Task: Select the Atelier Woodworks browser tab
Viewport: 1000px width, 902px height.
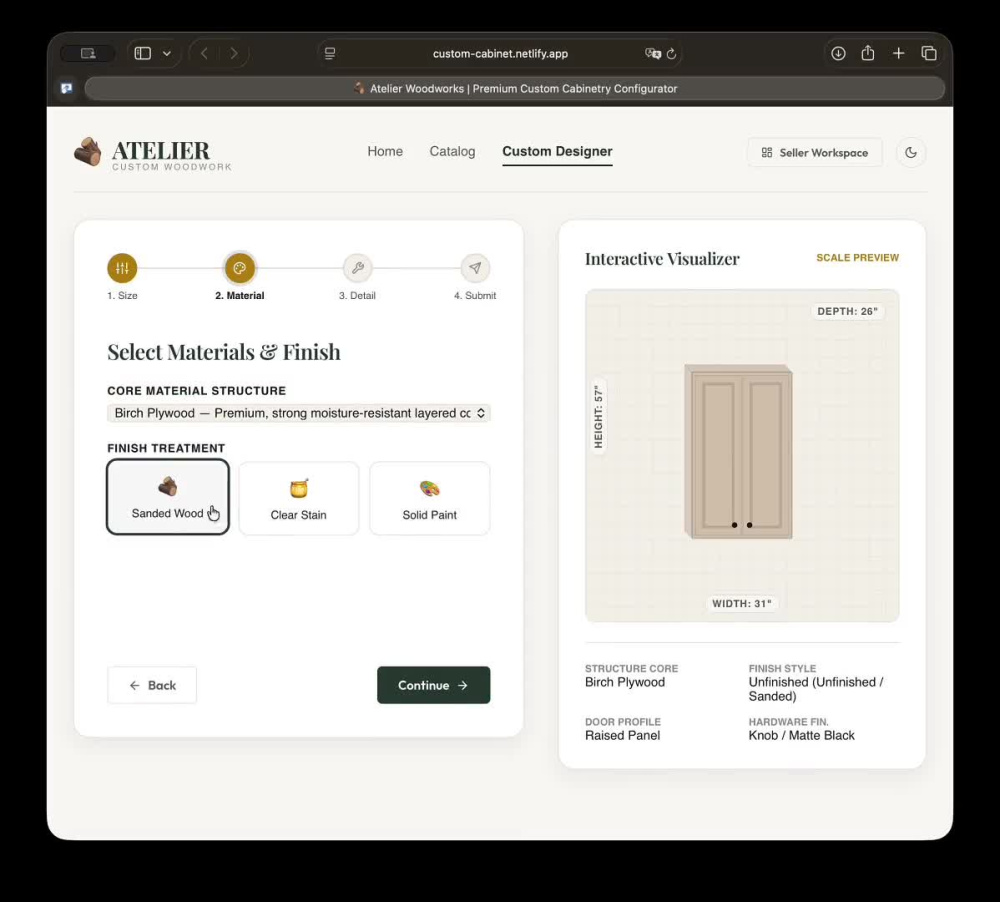Action: (x=515, y=89)
